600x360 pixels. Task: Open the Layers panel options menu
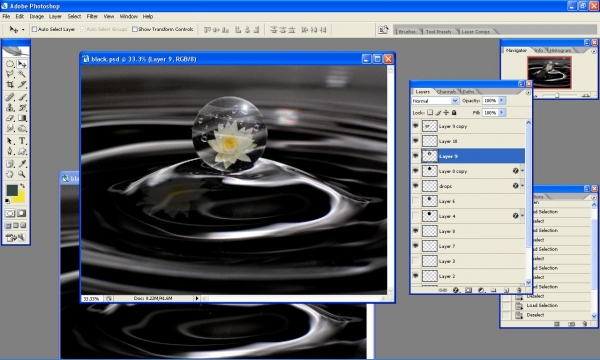click(x=528, y=92)
